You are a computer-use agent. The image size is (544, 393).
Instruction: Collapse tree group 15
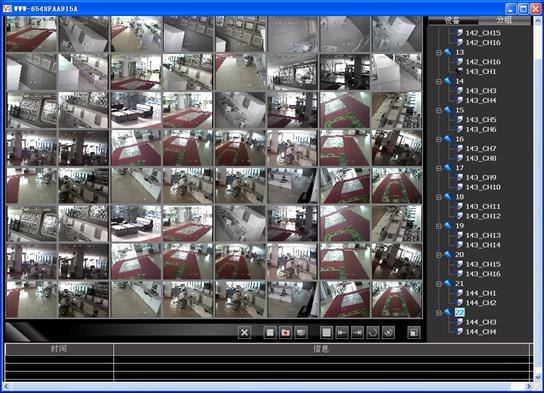click(x=439, y=110)
